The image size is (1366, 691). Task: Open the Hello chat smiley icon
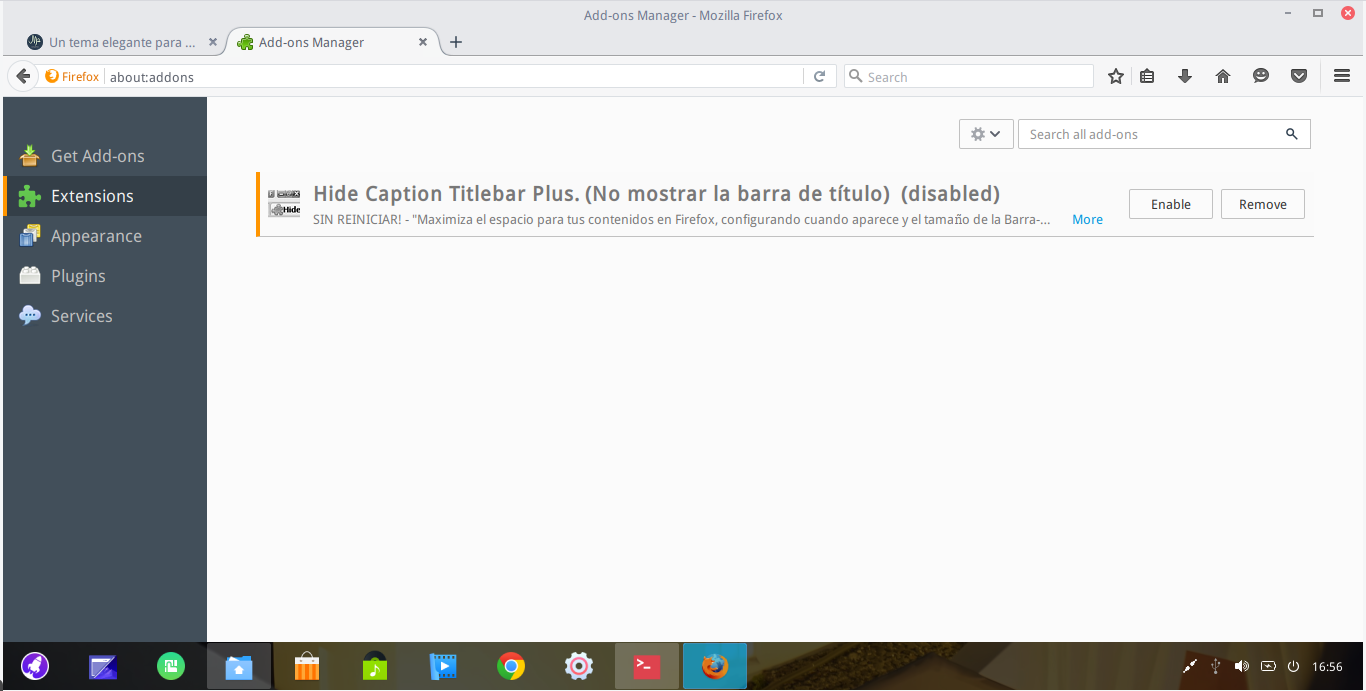(x=1261, y=76)
